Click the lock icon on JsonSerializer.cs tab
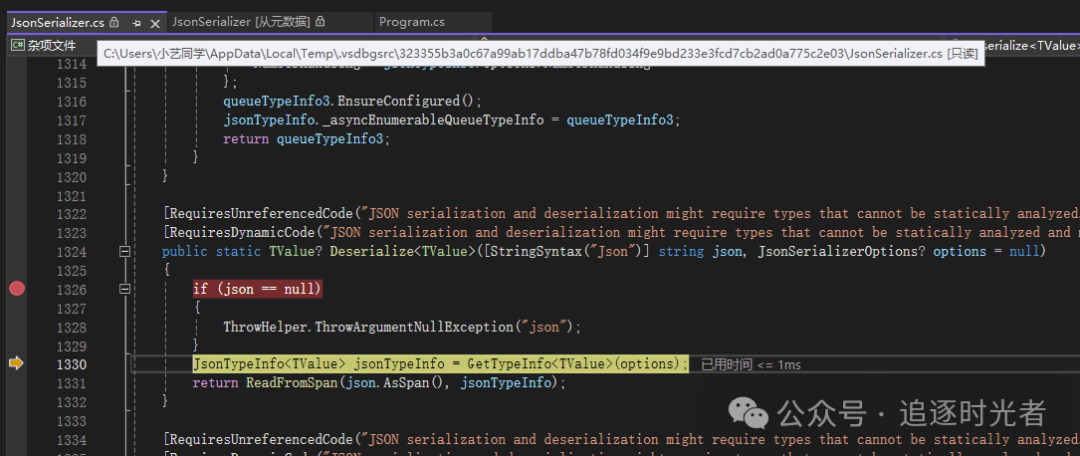 [x=114, y=21]
